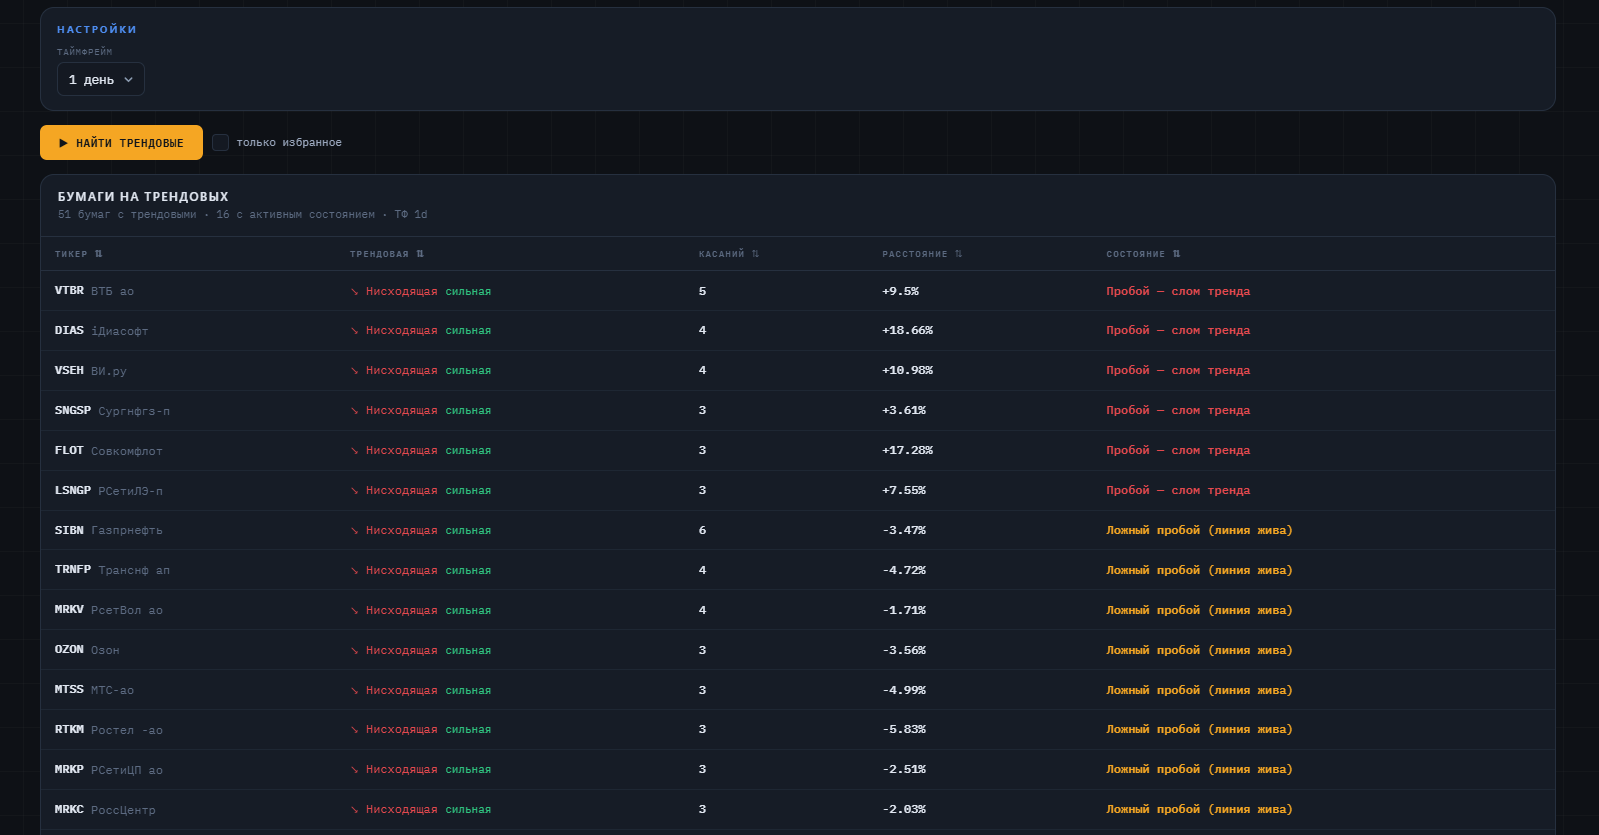The height and width of the screenshot is (835, 1599).
Task: Select the MRKV РсетВол ао ticker
Action: [x=108, y=610]
